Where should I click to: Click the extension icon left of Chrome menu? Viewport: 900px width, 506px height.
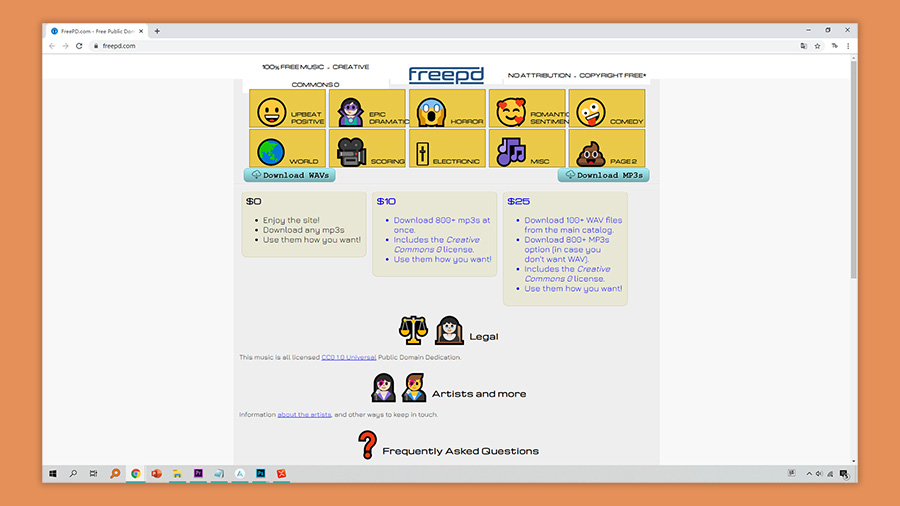point(835,46)
